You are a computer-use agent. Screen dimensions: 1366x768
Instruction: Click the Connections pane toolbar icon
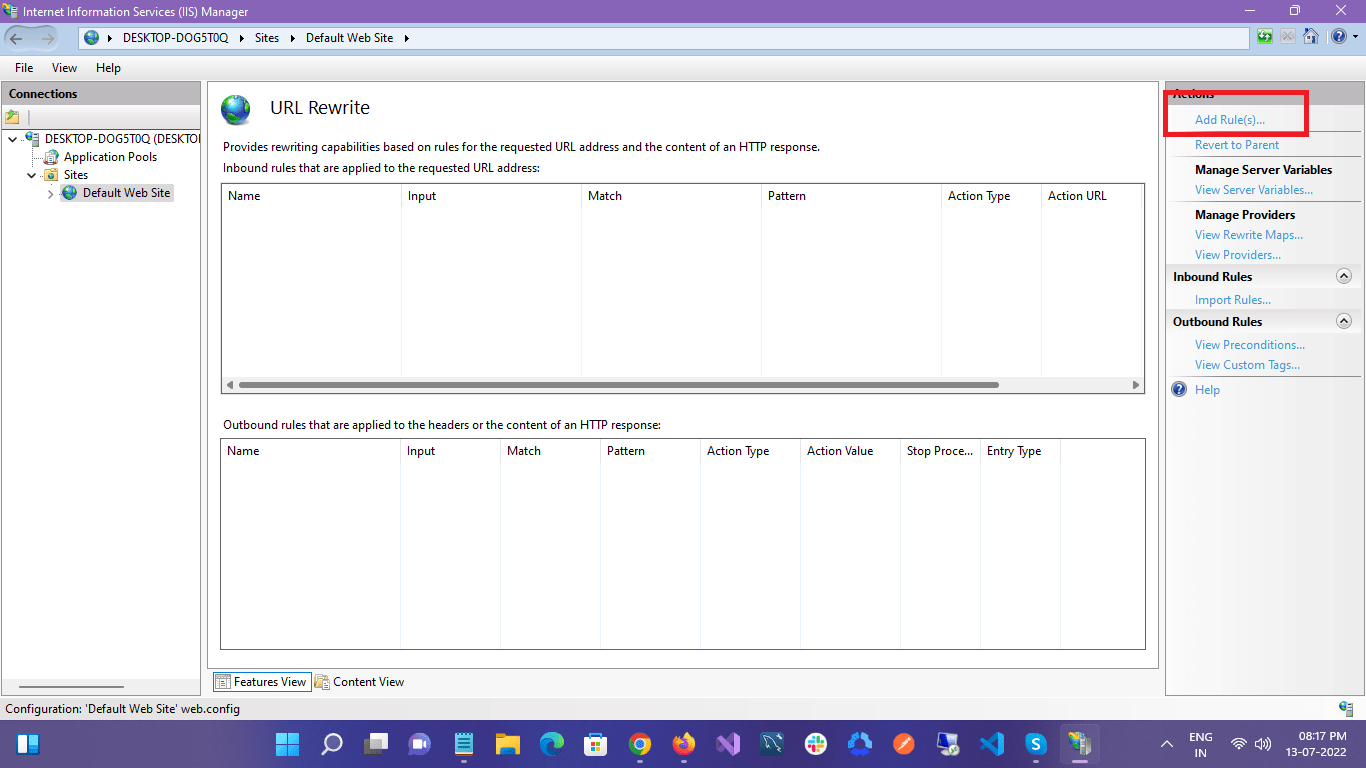13,117
